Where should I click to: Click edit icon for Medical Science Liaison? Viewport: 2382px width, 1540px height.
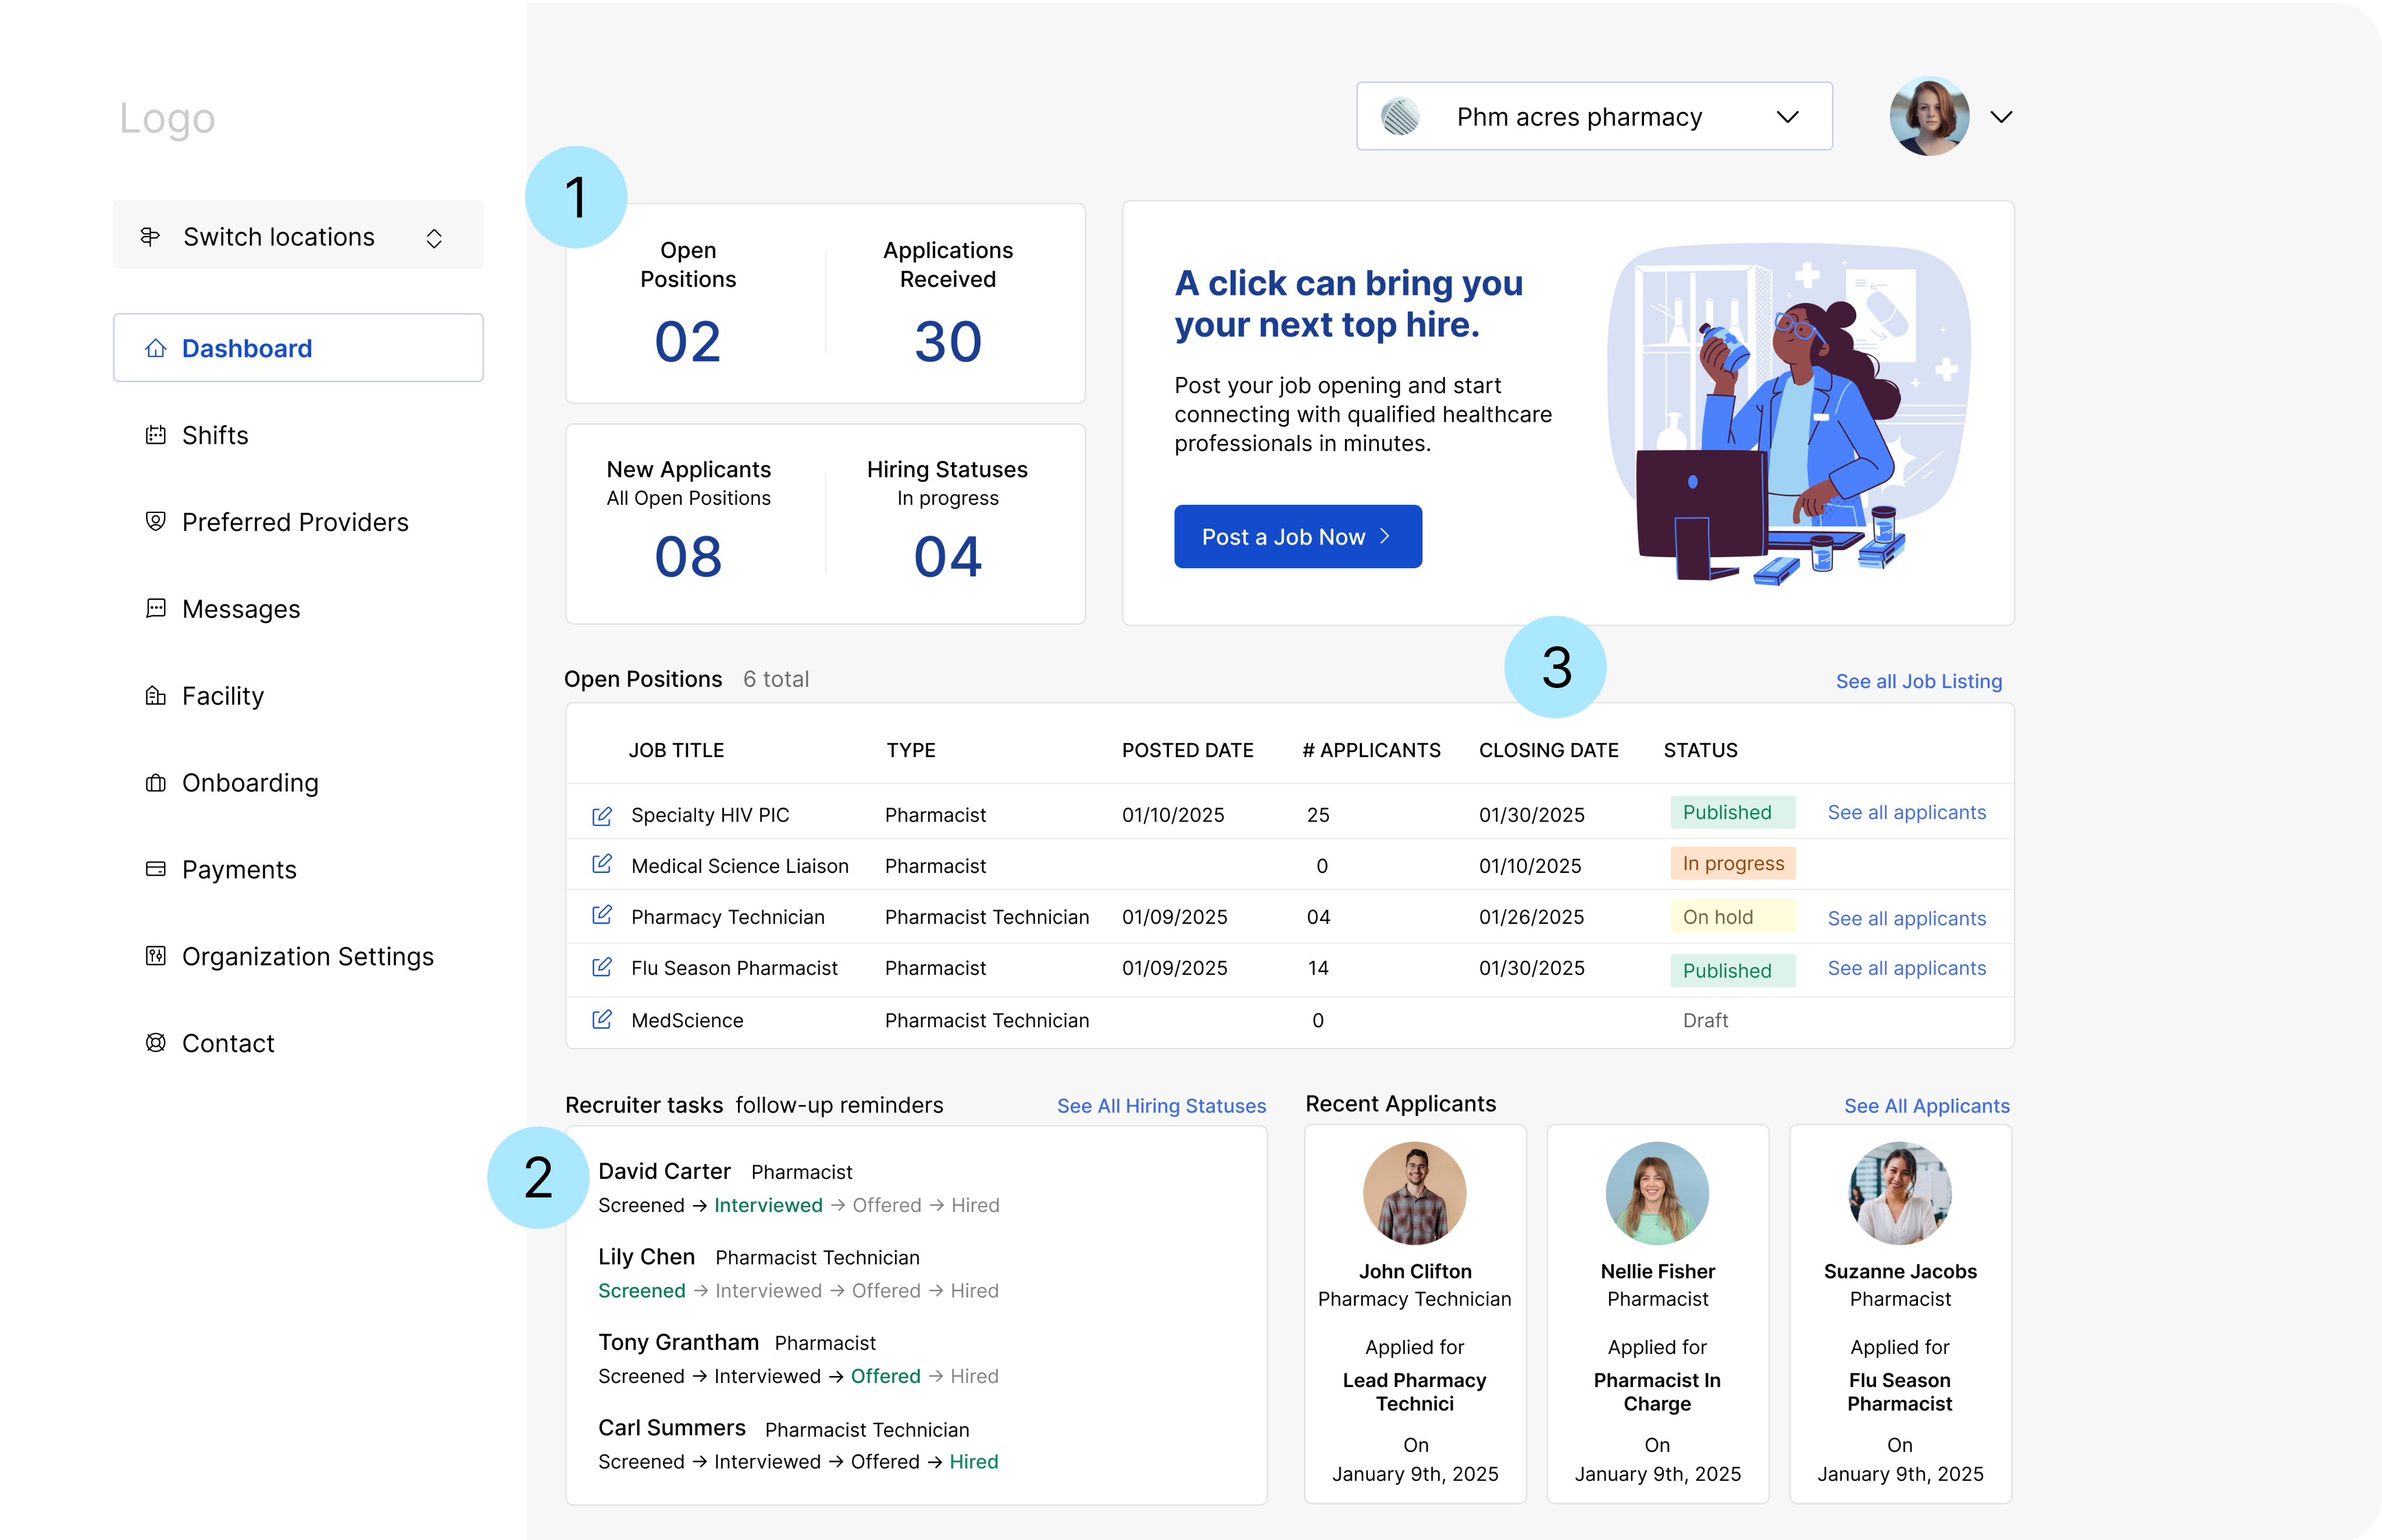tap(602, 864)
